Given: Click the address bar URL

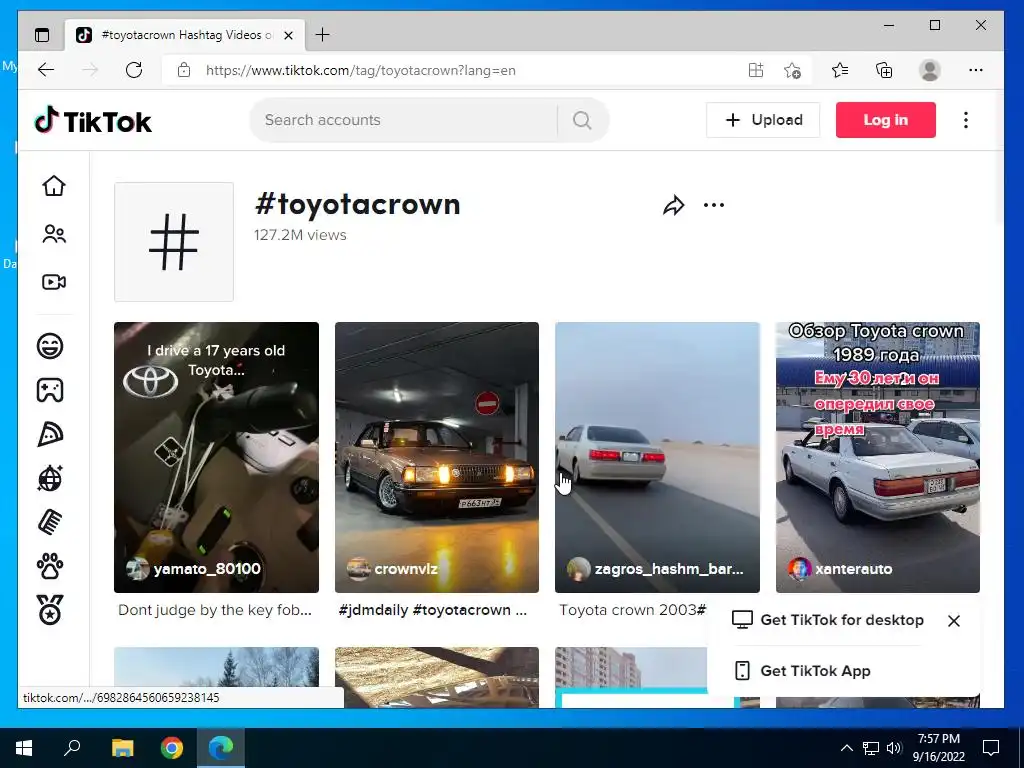Looking at the screenshot, I should coord(360,70).
